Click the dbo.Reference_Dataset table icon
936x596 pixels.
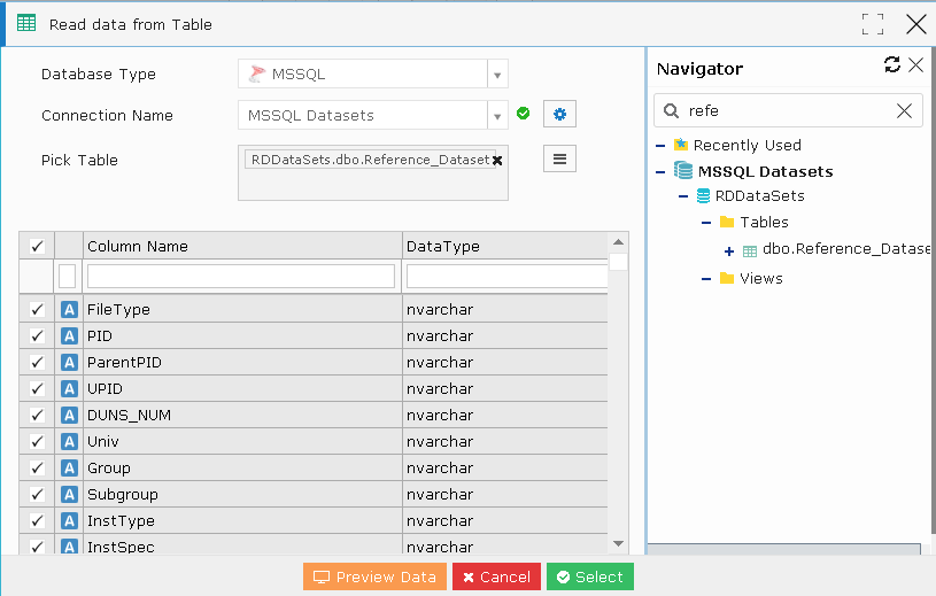[x=750, y=251]
